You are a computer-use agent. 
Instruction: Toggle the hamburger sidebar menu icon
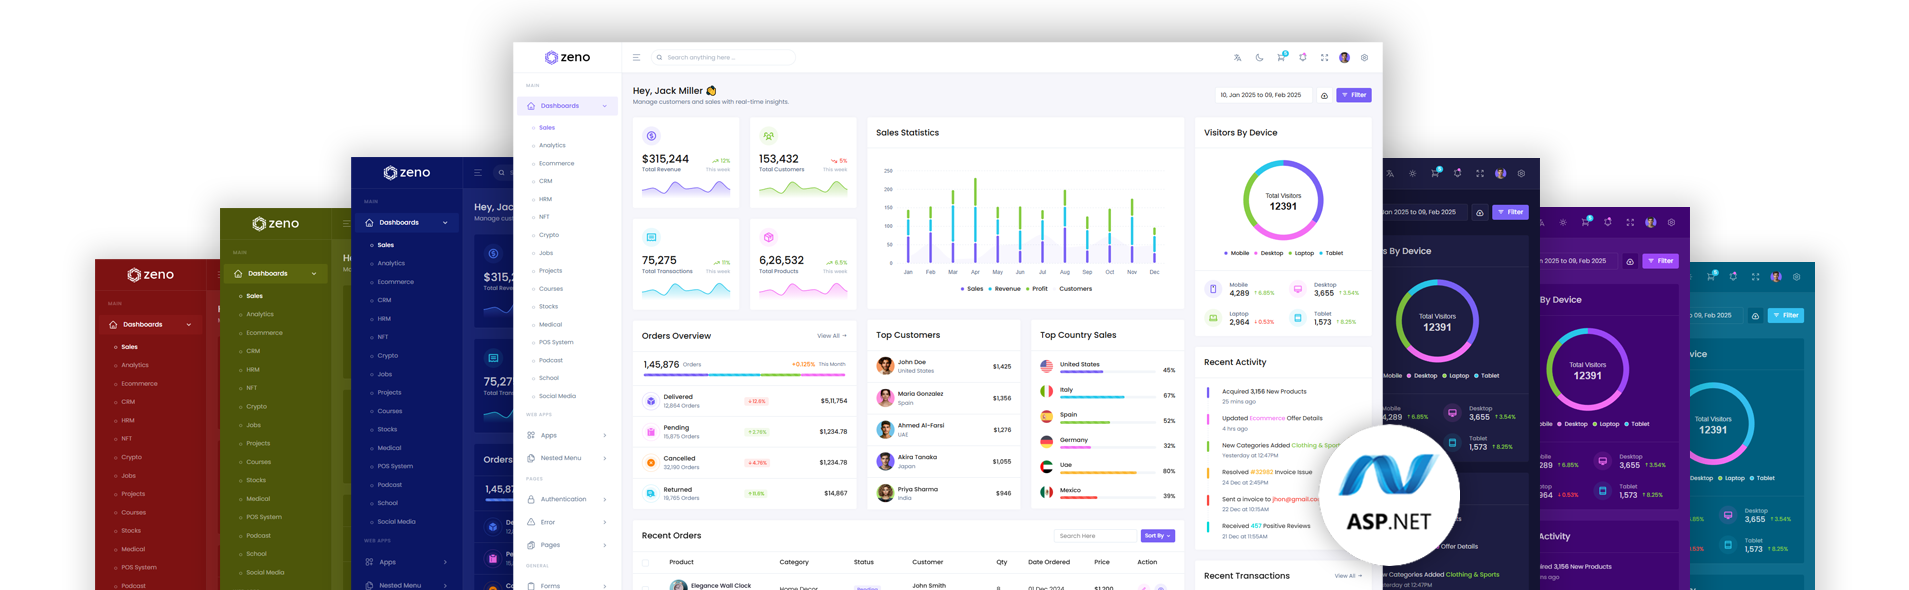tap(636, 58)
